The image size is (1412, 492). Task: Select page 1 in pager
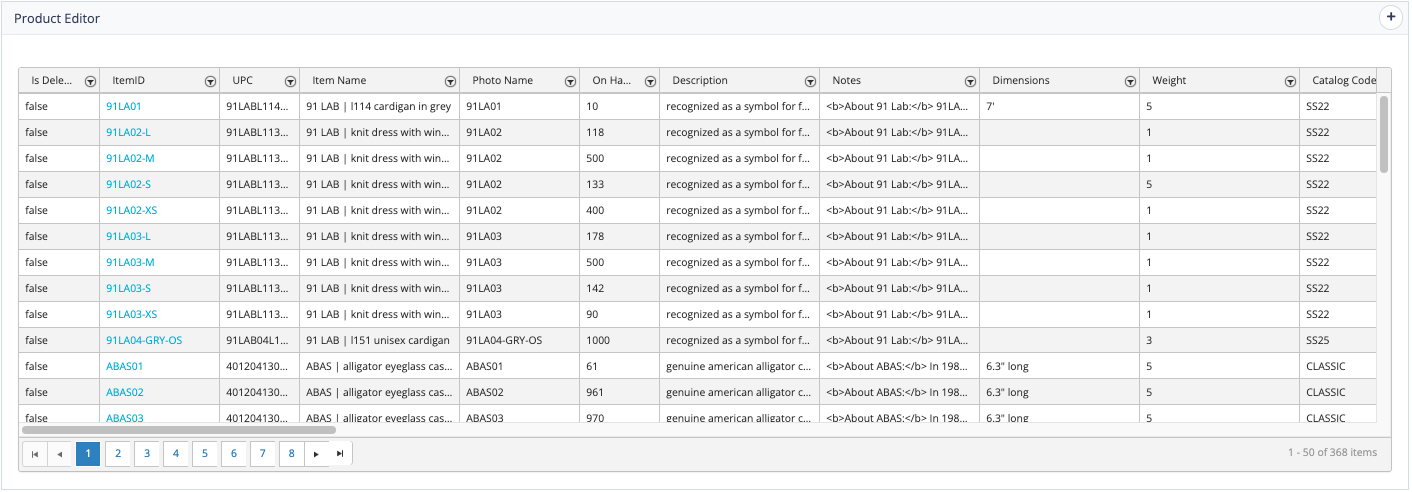pos(88,454)
